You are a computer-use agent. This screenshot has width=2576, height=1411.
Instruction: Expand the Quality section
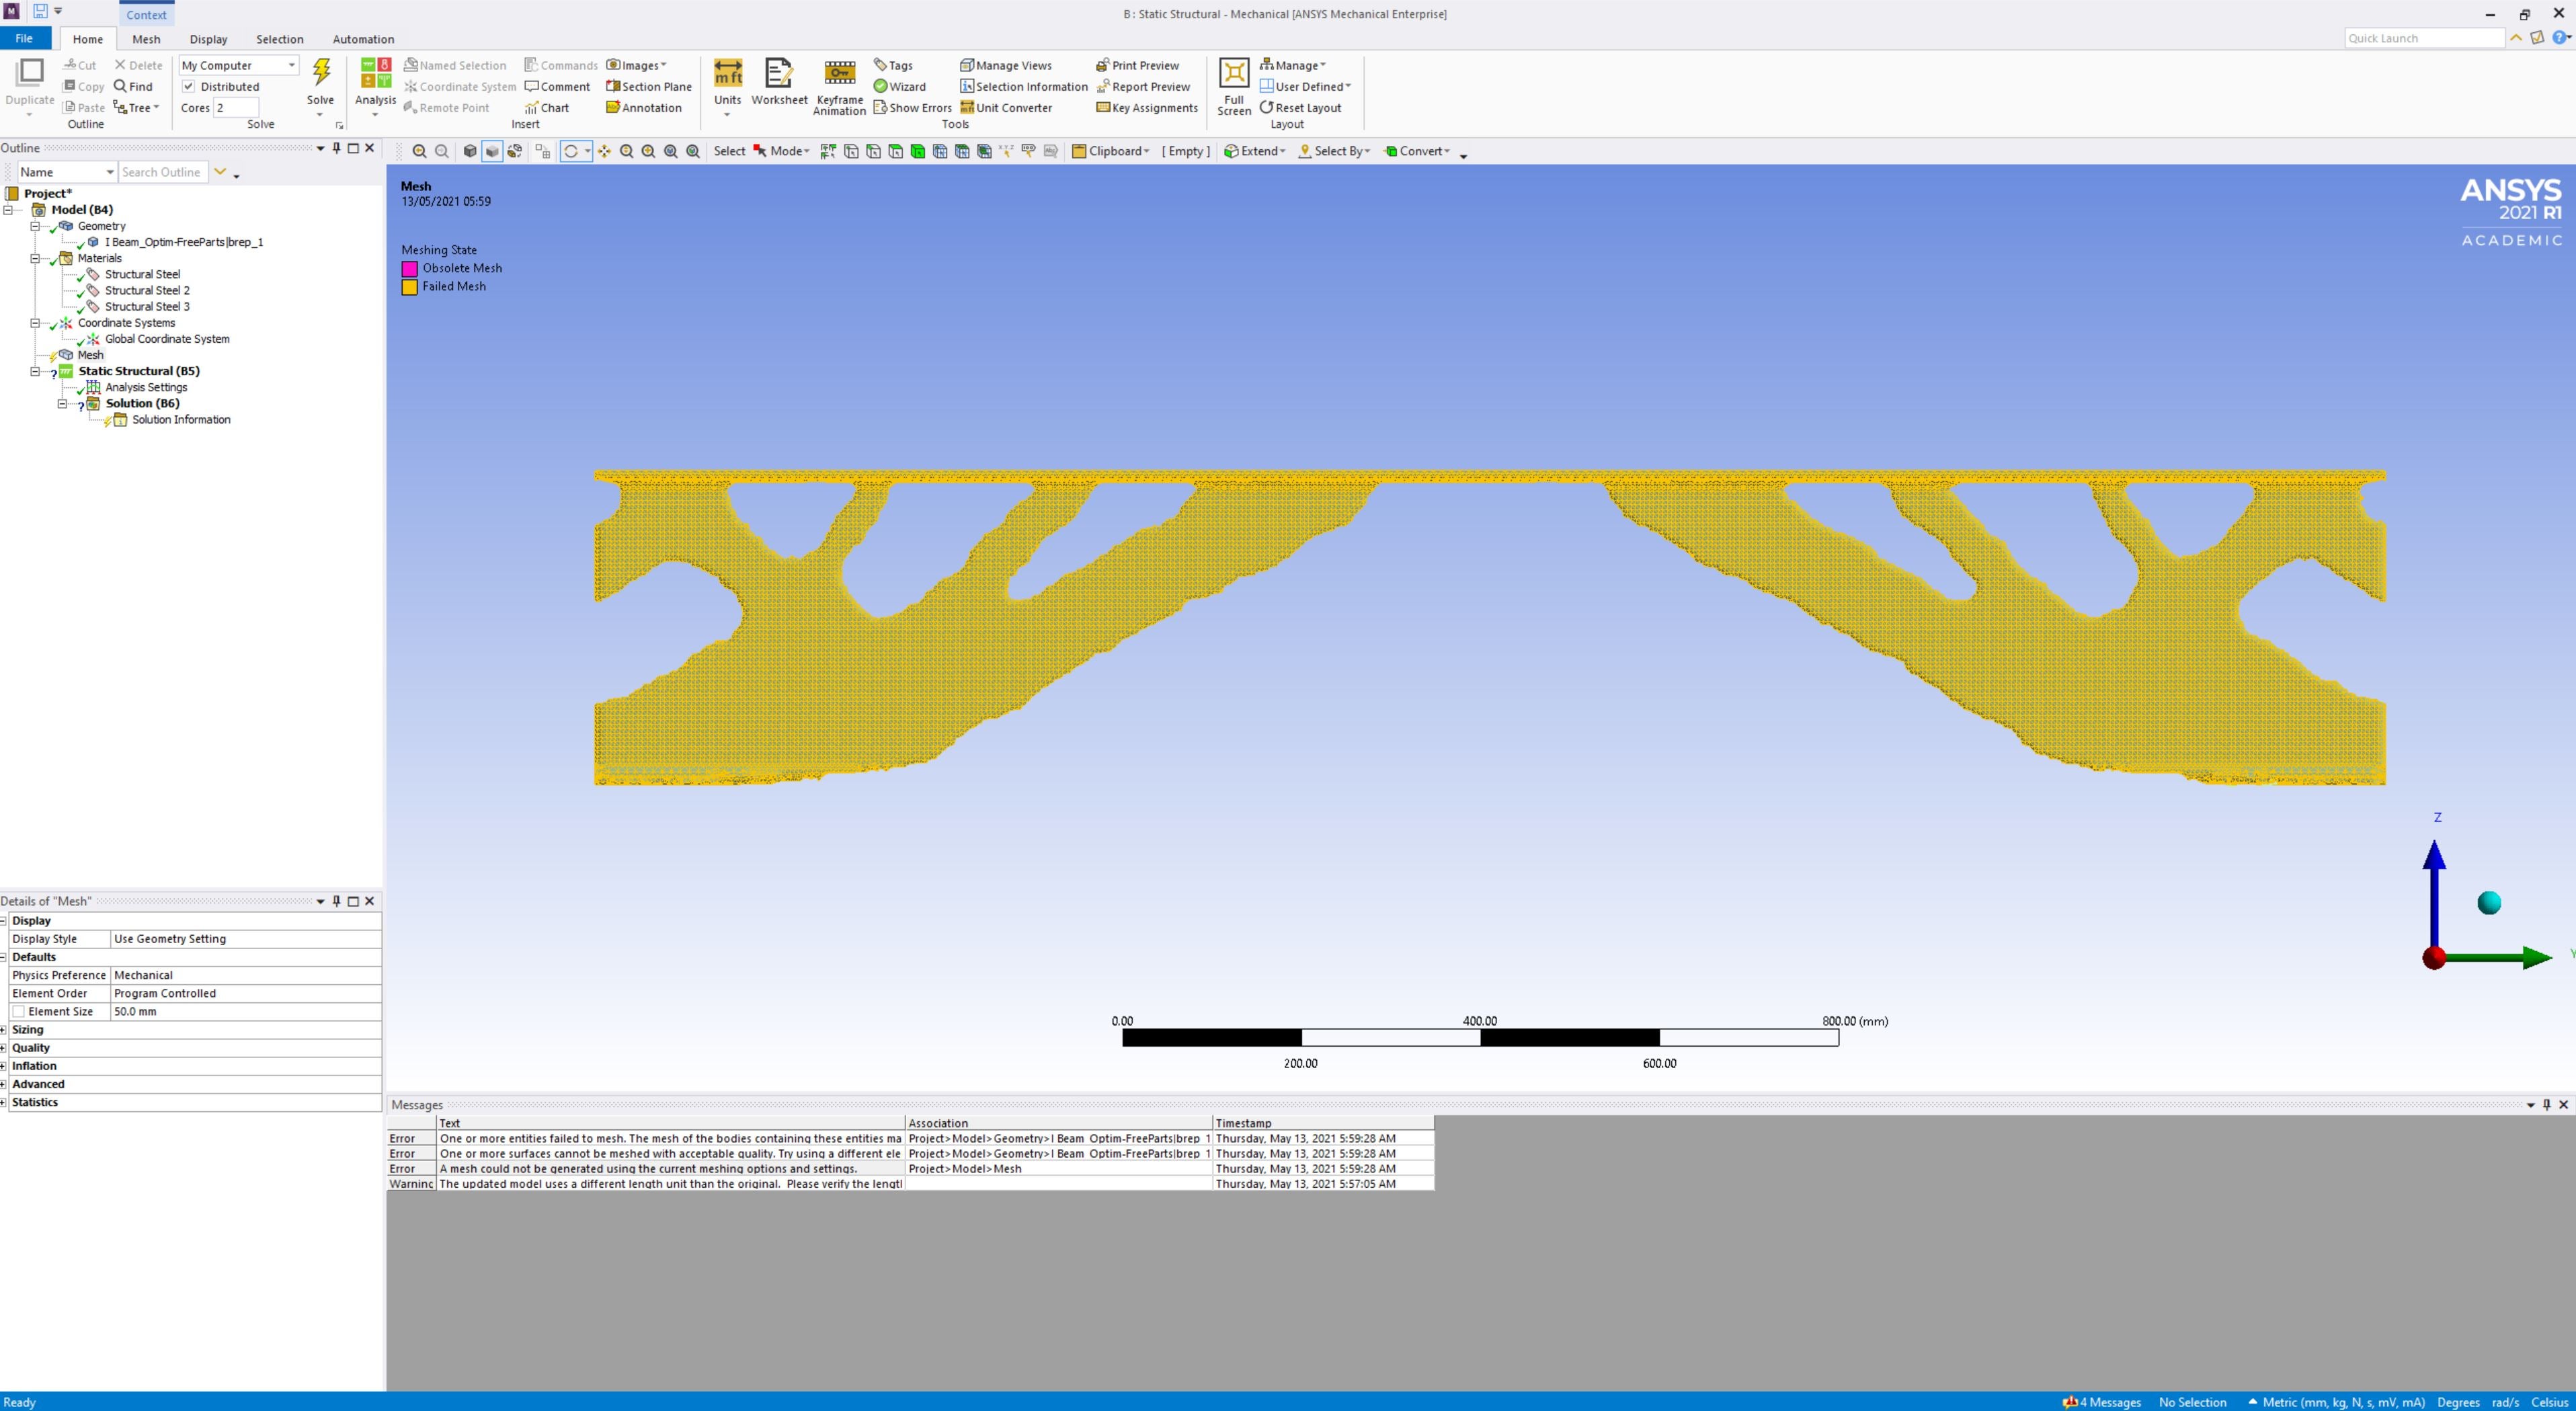[x=4, y=1048]
